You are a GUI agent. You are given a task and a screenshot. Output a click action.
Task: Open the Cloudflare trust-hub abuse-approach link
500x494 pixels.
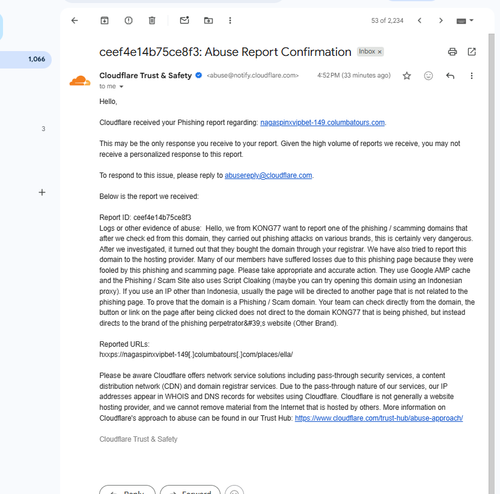click(379, 418)
